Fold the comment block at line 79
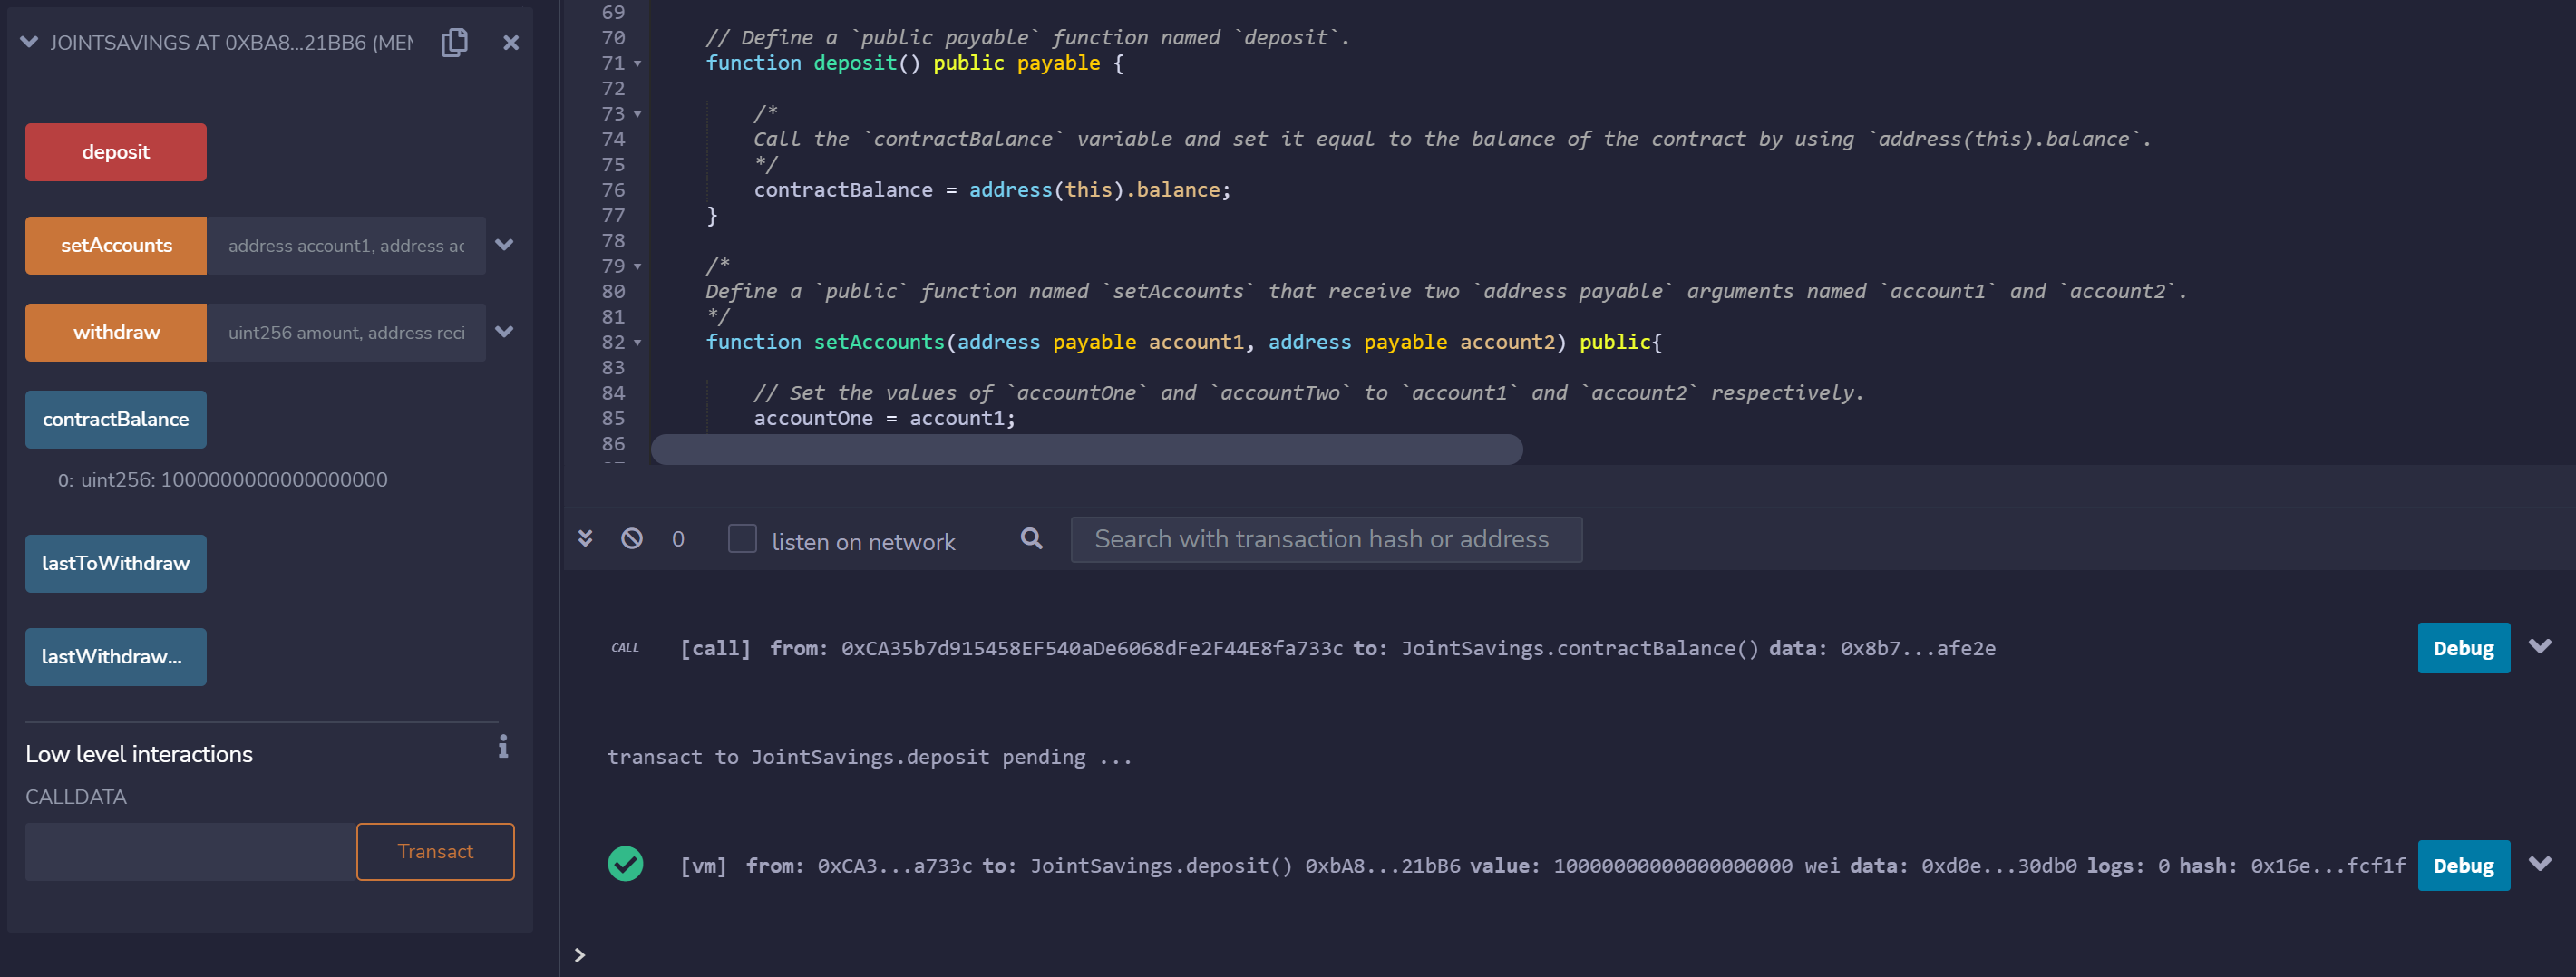2576x977 pixels. pos(638,267)
